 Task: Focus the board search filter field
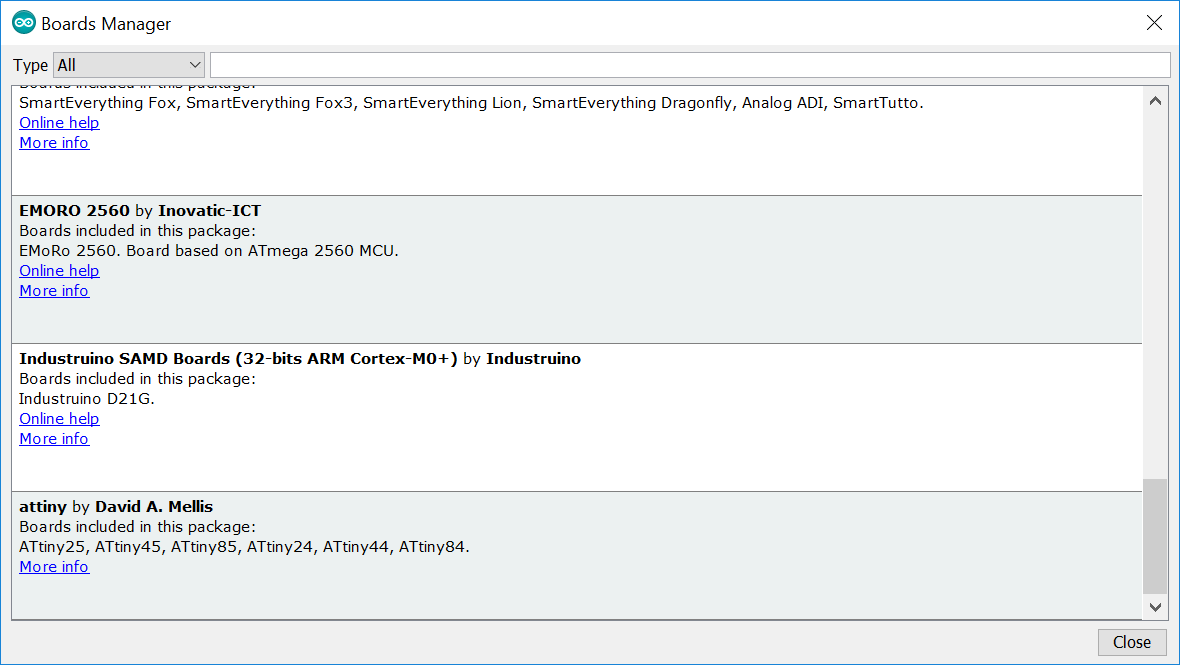[x=690, y=65]
